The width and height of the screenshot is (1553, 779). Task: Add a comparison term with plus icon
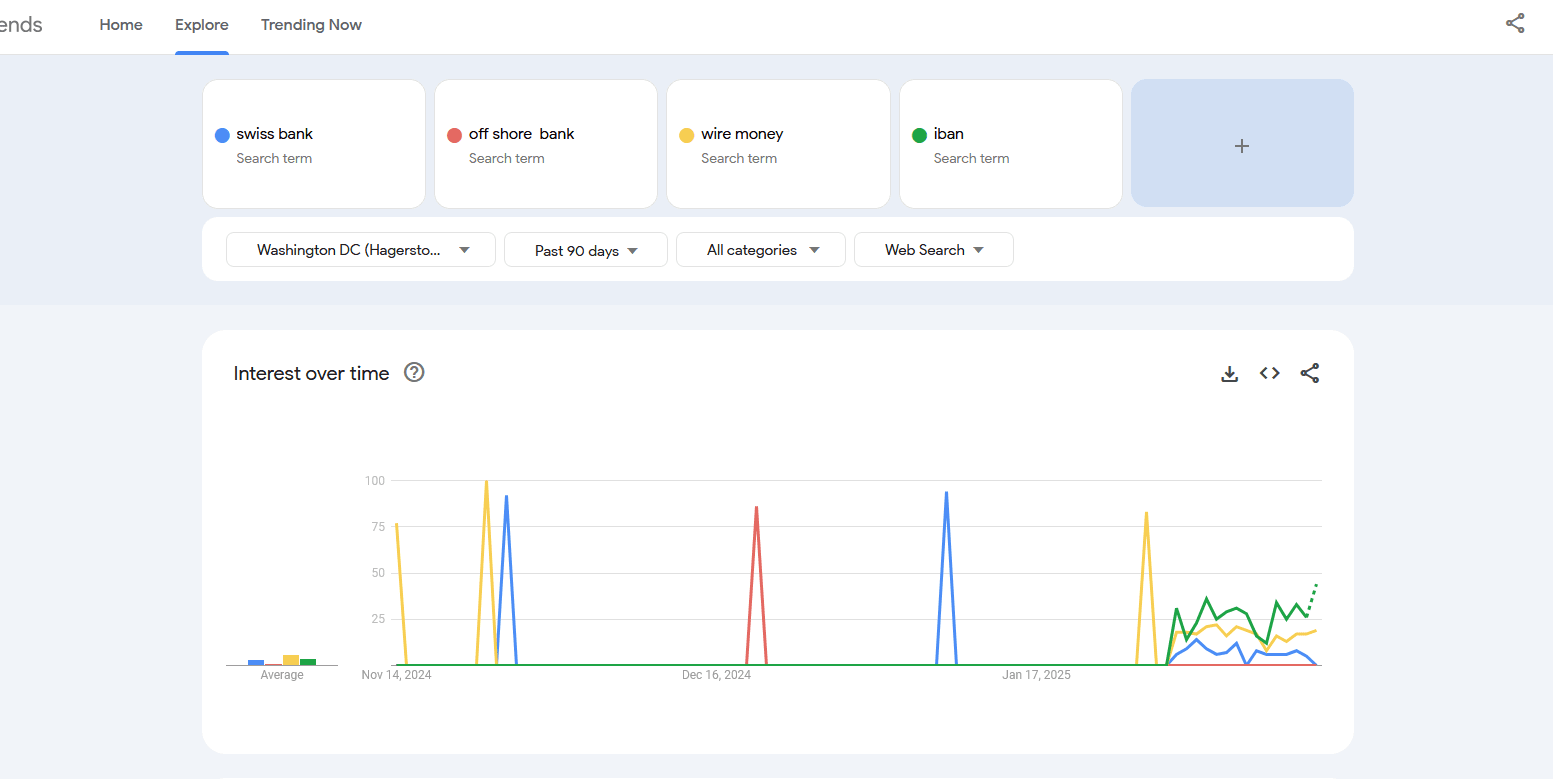click(x=1241, y=146)
